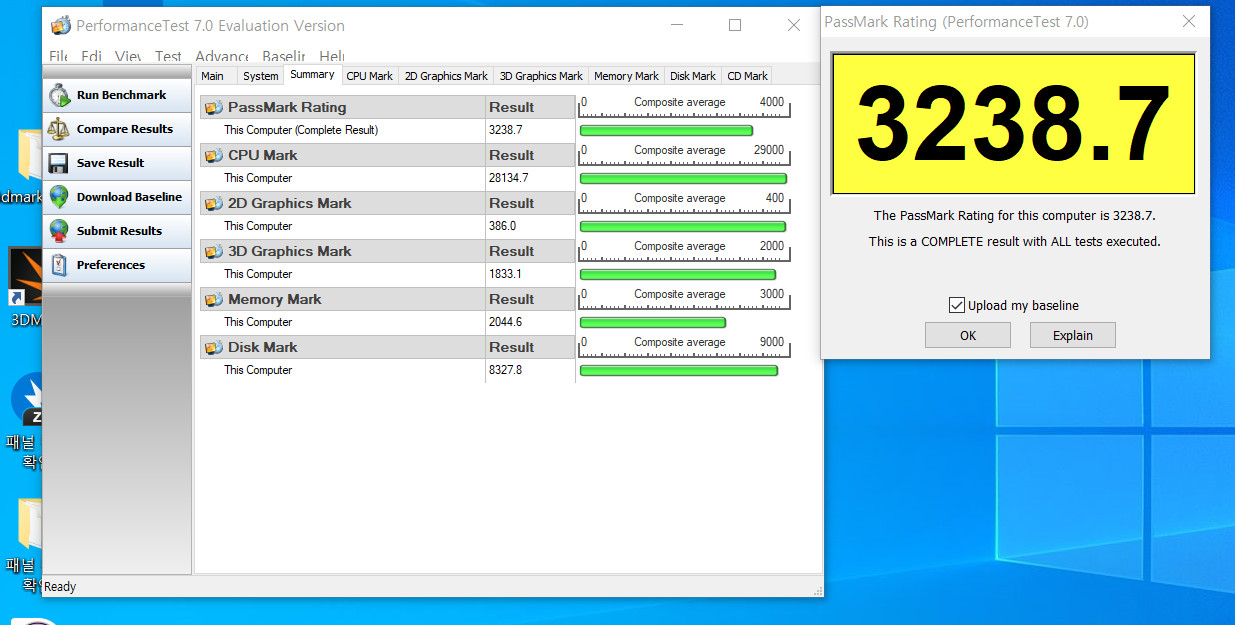The width and height of the screenshot is (1235, 625).
Task: Click the 3D Graphics Mark row icon
Action: coord(213,251)
